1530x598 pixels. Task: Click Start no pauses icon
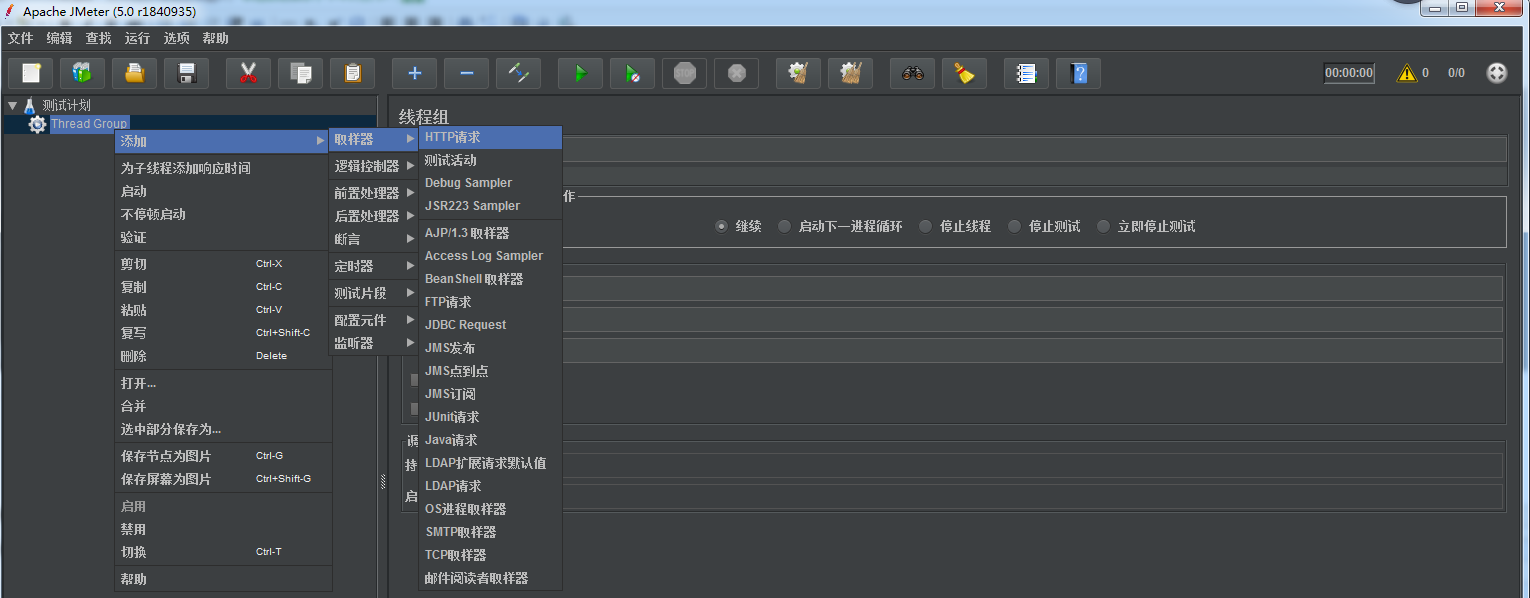pos(632,73)
